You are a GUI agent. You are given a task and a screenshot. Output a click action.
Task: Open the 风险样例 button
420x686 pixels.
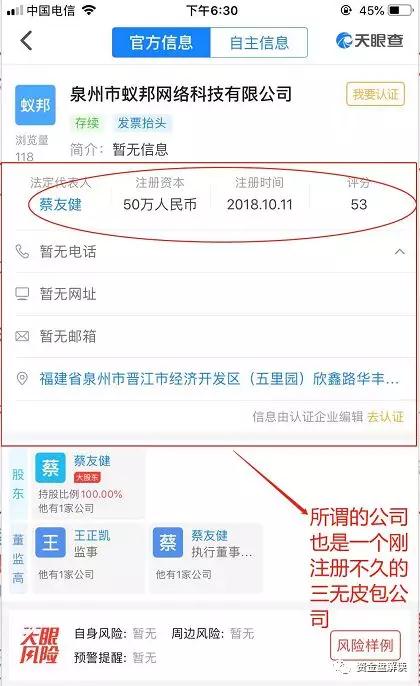365,645
